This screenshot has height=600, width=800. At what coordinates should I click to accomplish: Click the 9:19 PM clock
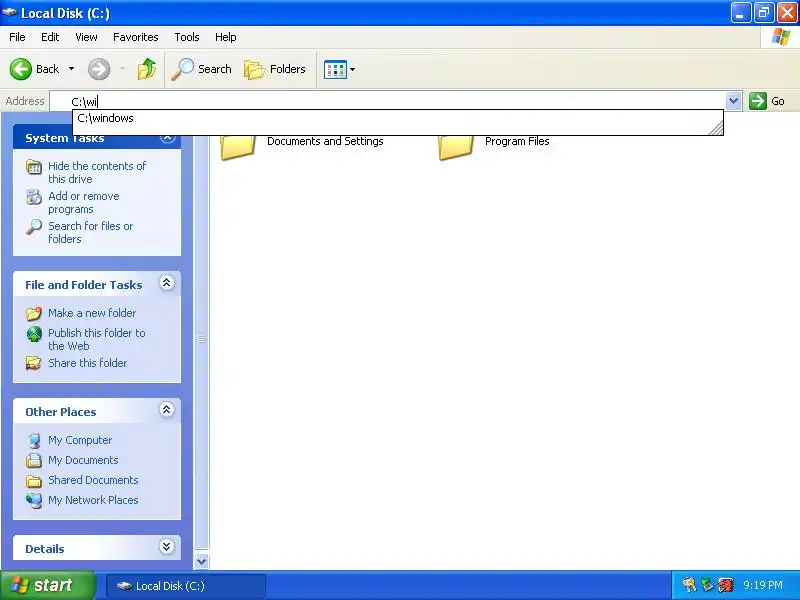[763, 585]
